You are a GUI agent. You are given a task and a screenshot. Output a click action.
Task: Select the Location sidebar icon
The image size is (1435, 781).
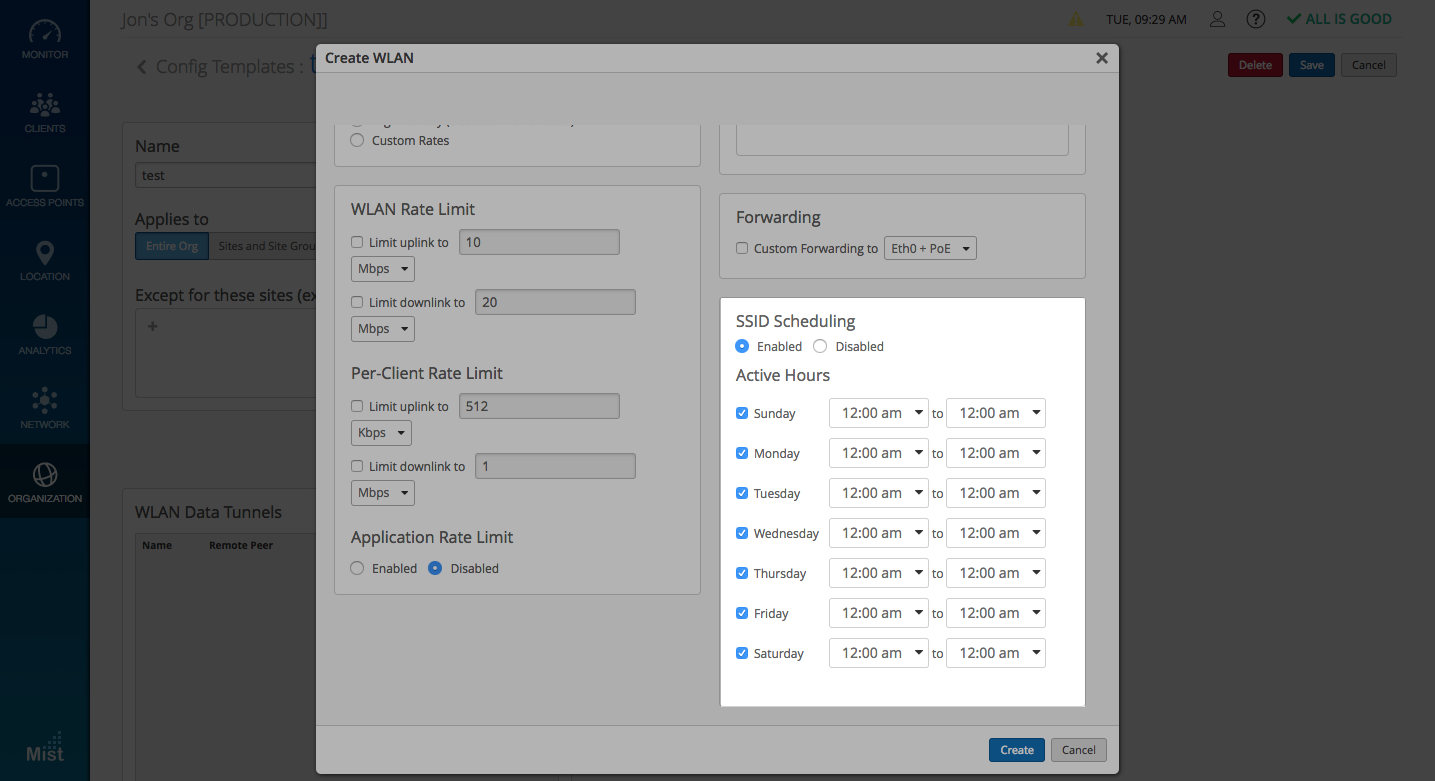[x=44, y=261]
